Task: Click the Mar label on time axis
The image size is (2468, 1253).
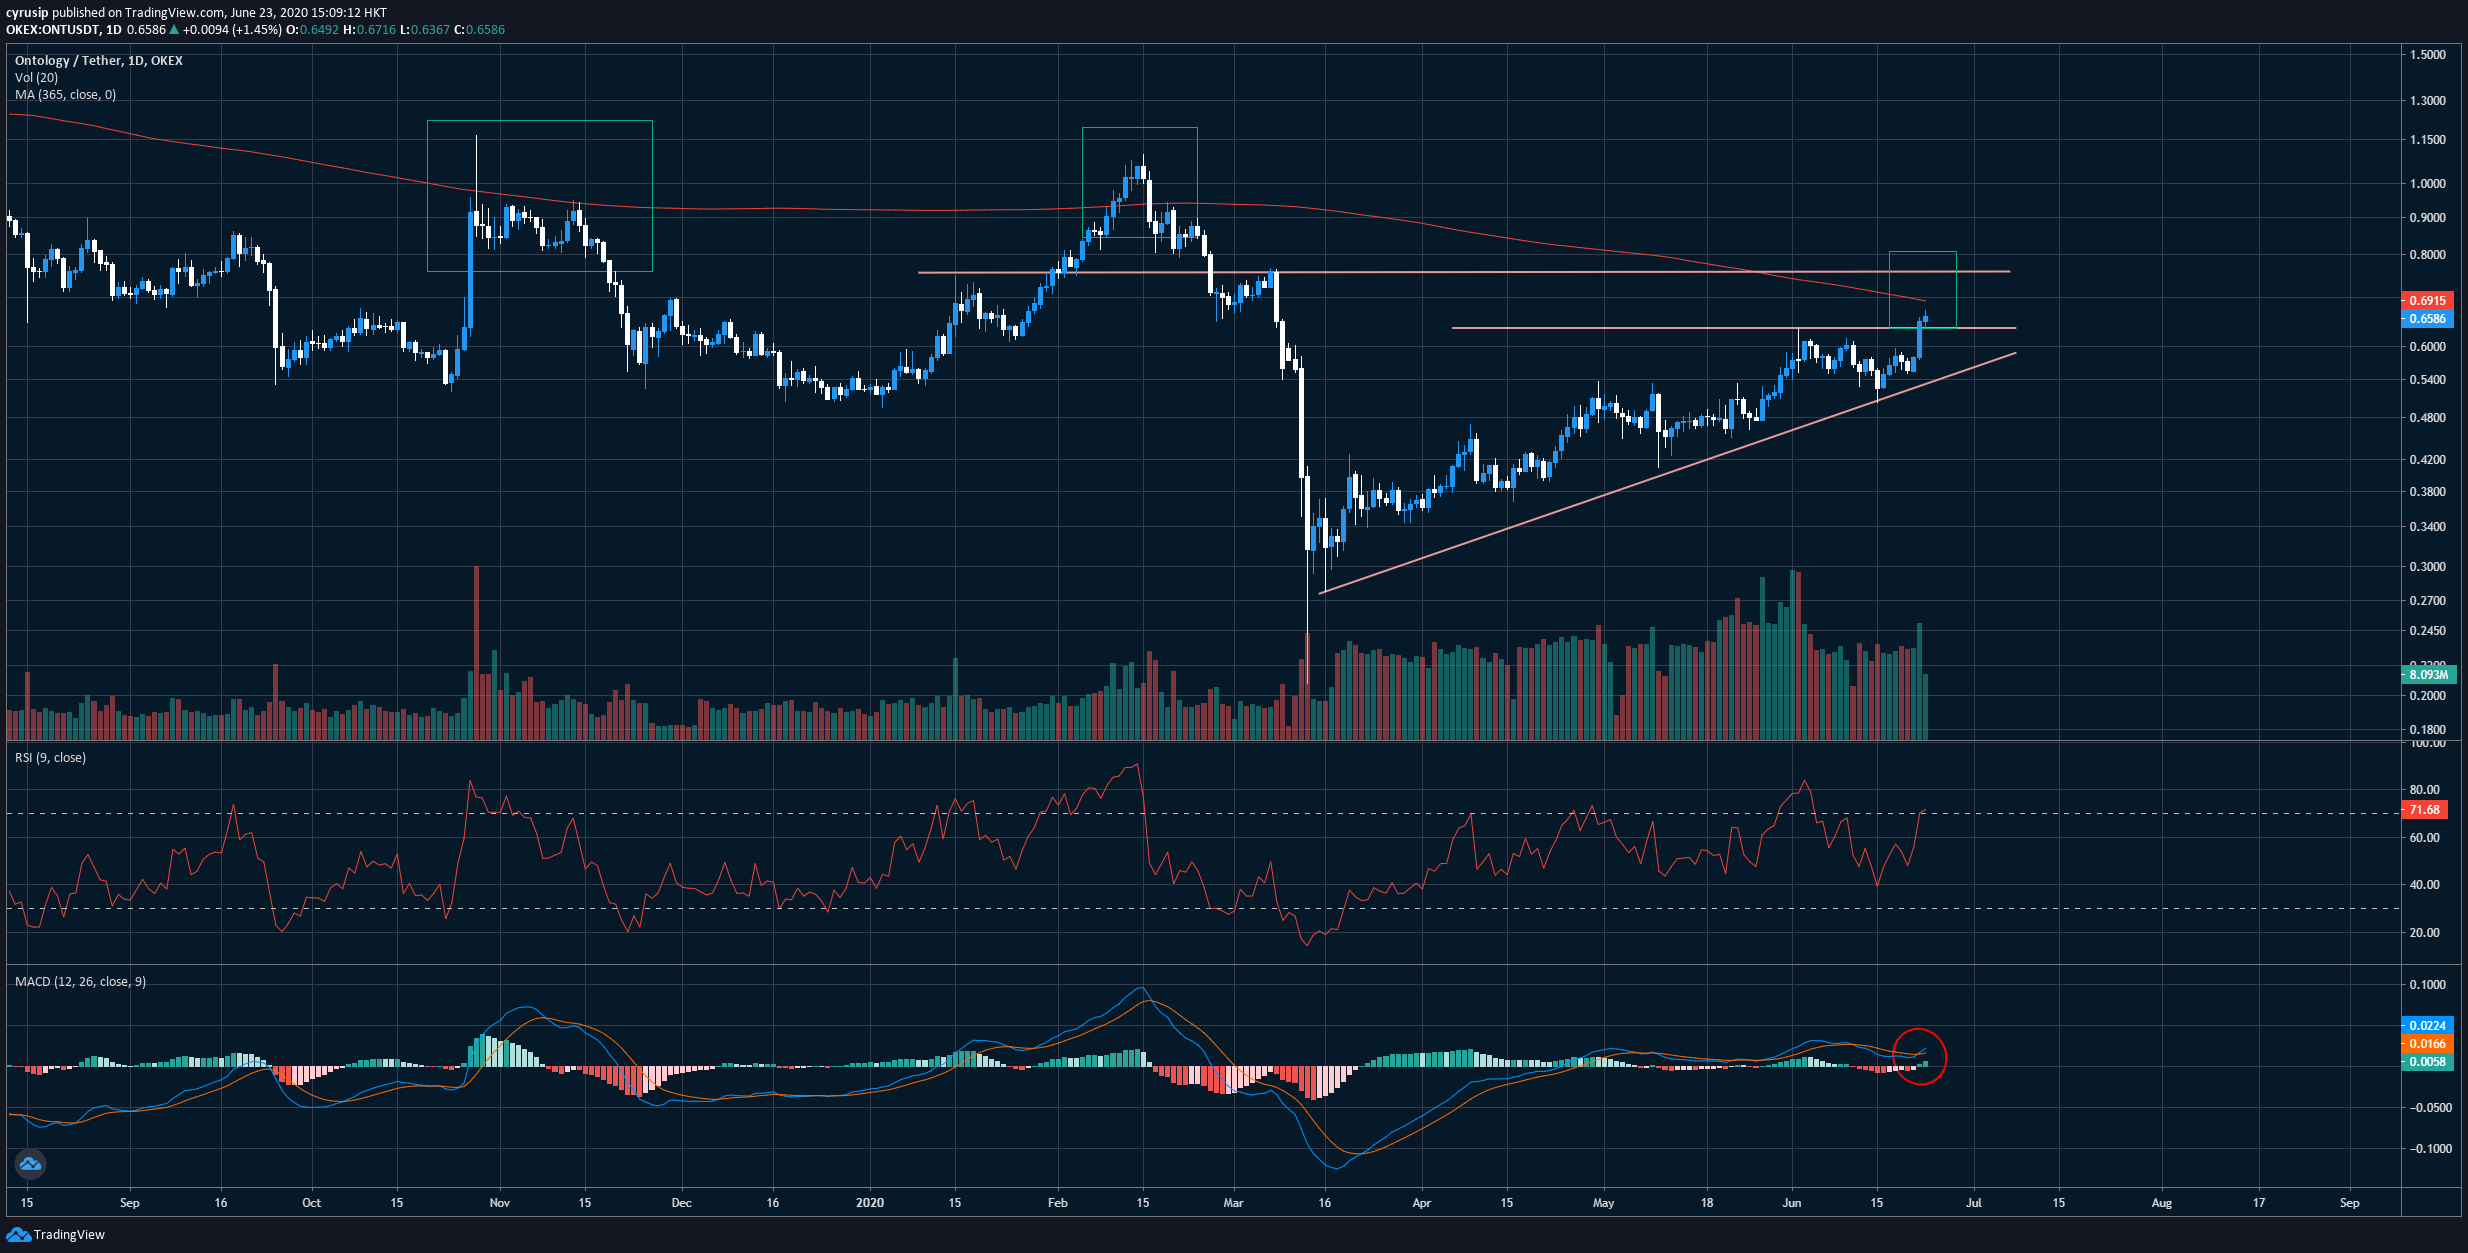Action: coord(1234,1203)
